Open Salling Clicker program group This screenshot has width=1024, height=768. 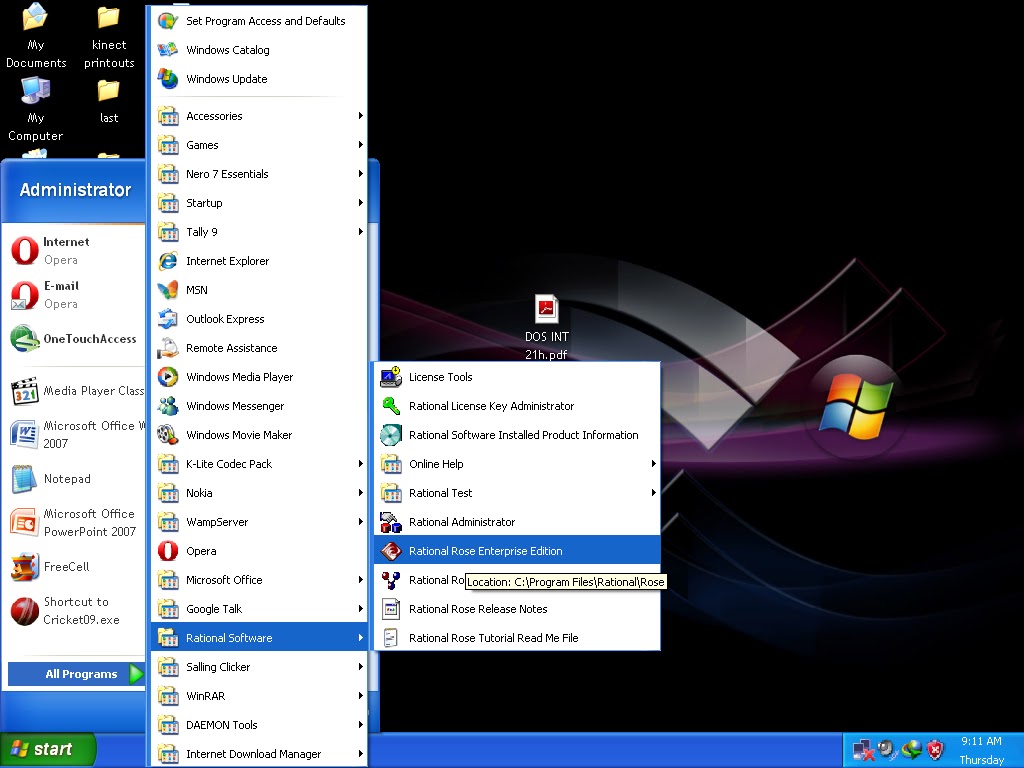click(x=259, y=667)
